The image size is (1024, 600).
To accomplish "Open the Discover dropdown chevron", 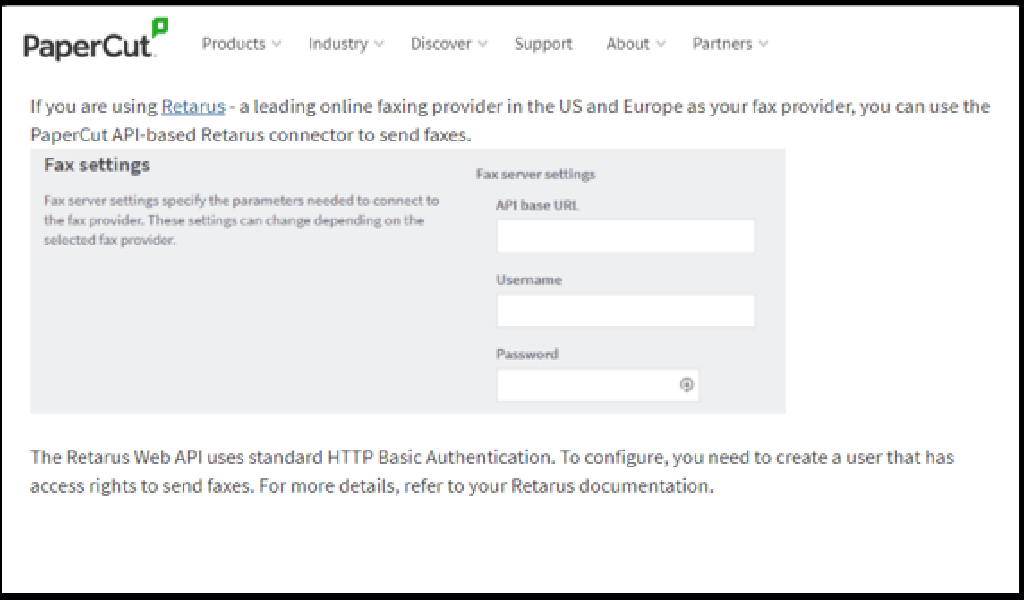I will (484, 44).
